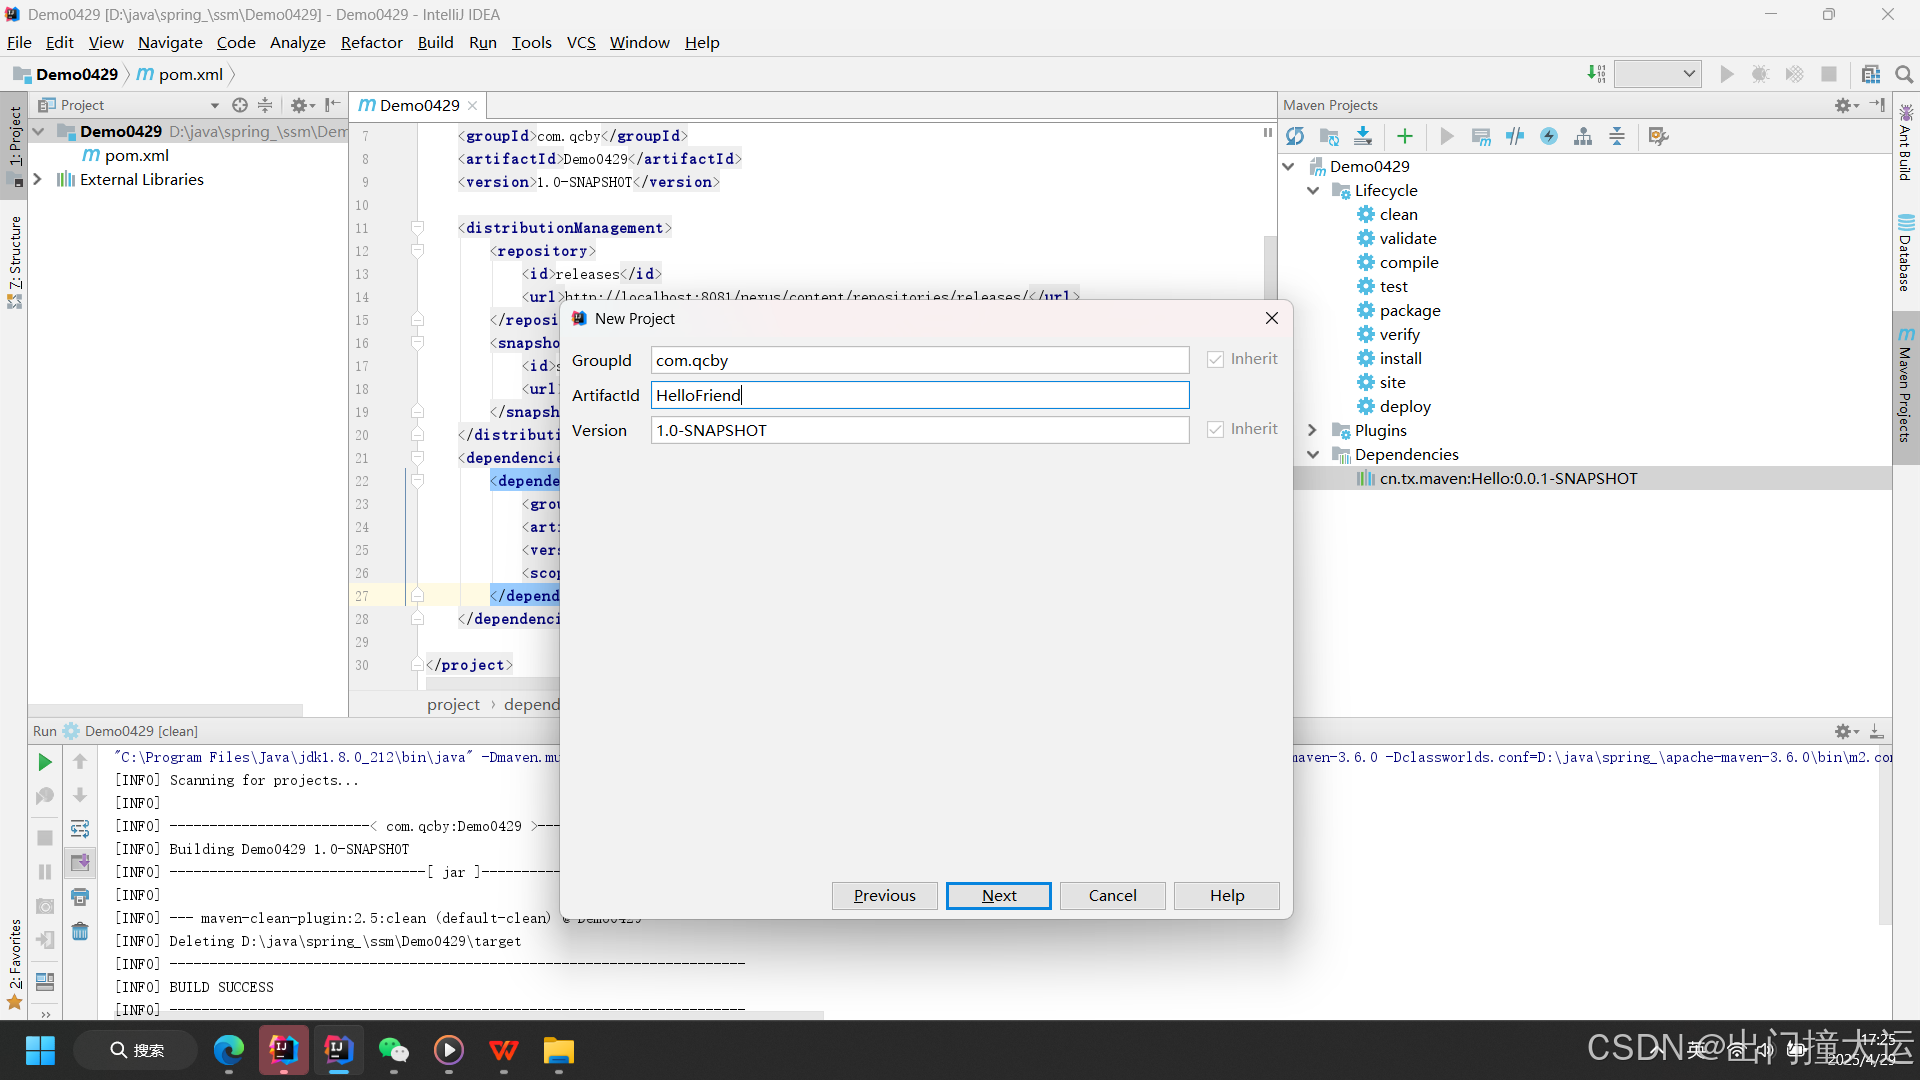1920x1080 pixels.
Task: Click the soft-wrap toggle in Run console
Action: point(80,829)
